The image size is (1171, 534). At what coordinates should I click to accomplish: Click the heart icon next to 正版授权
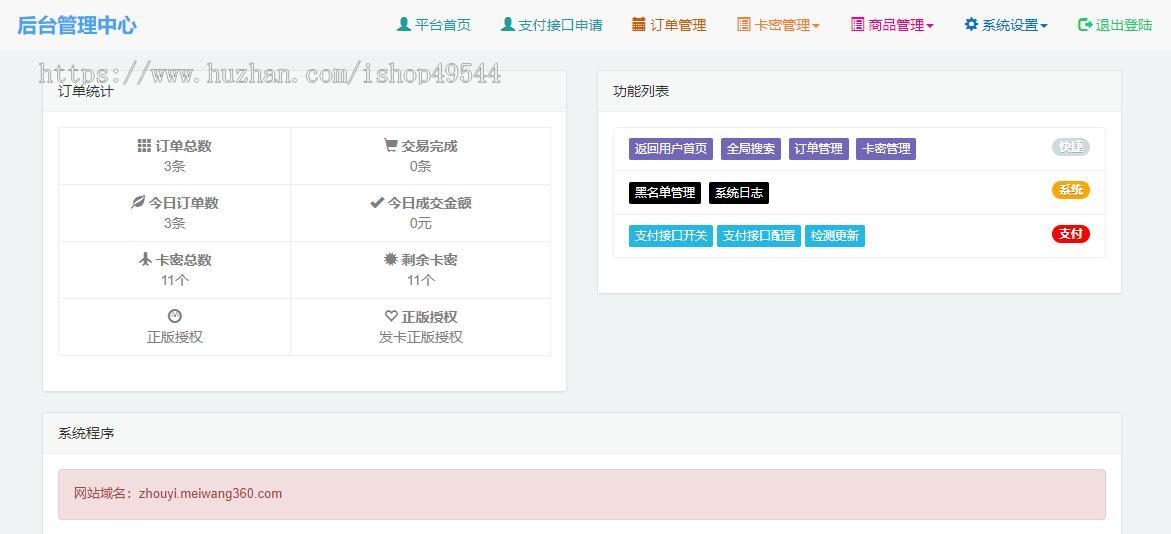(391, 316)
